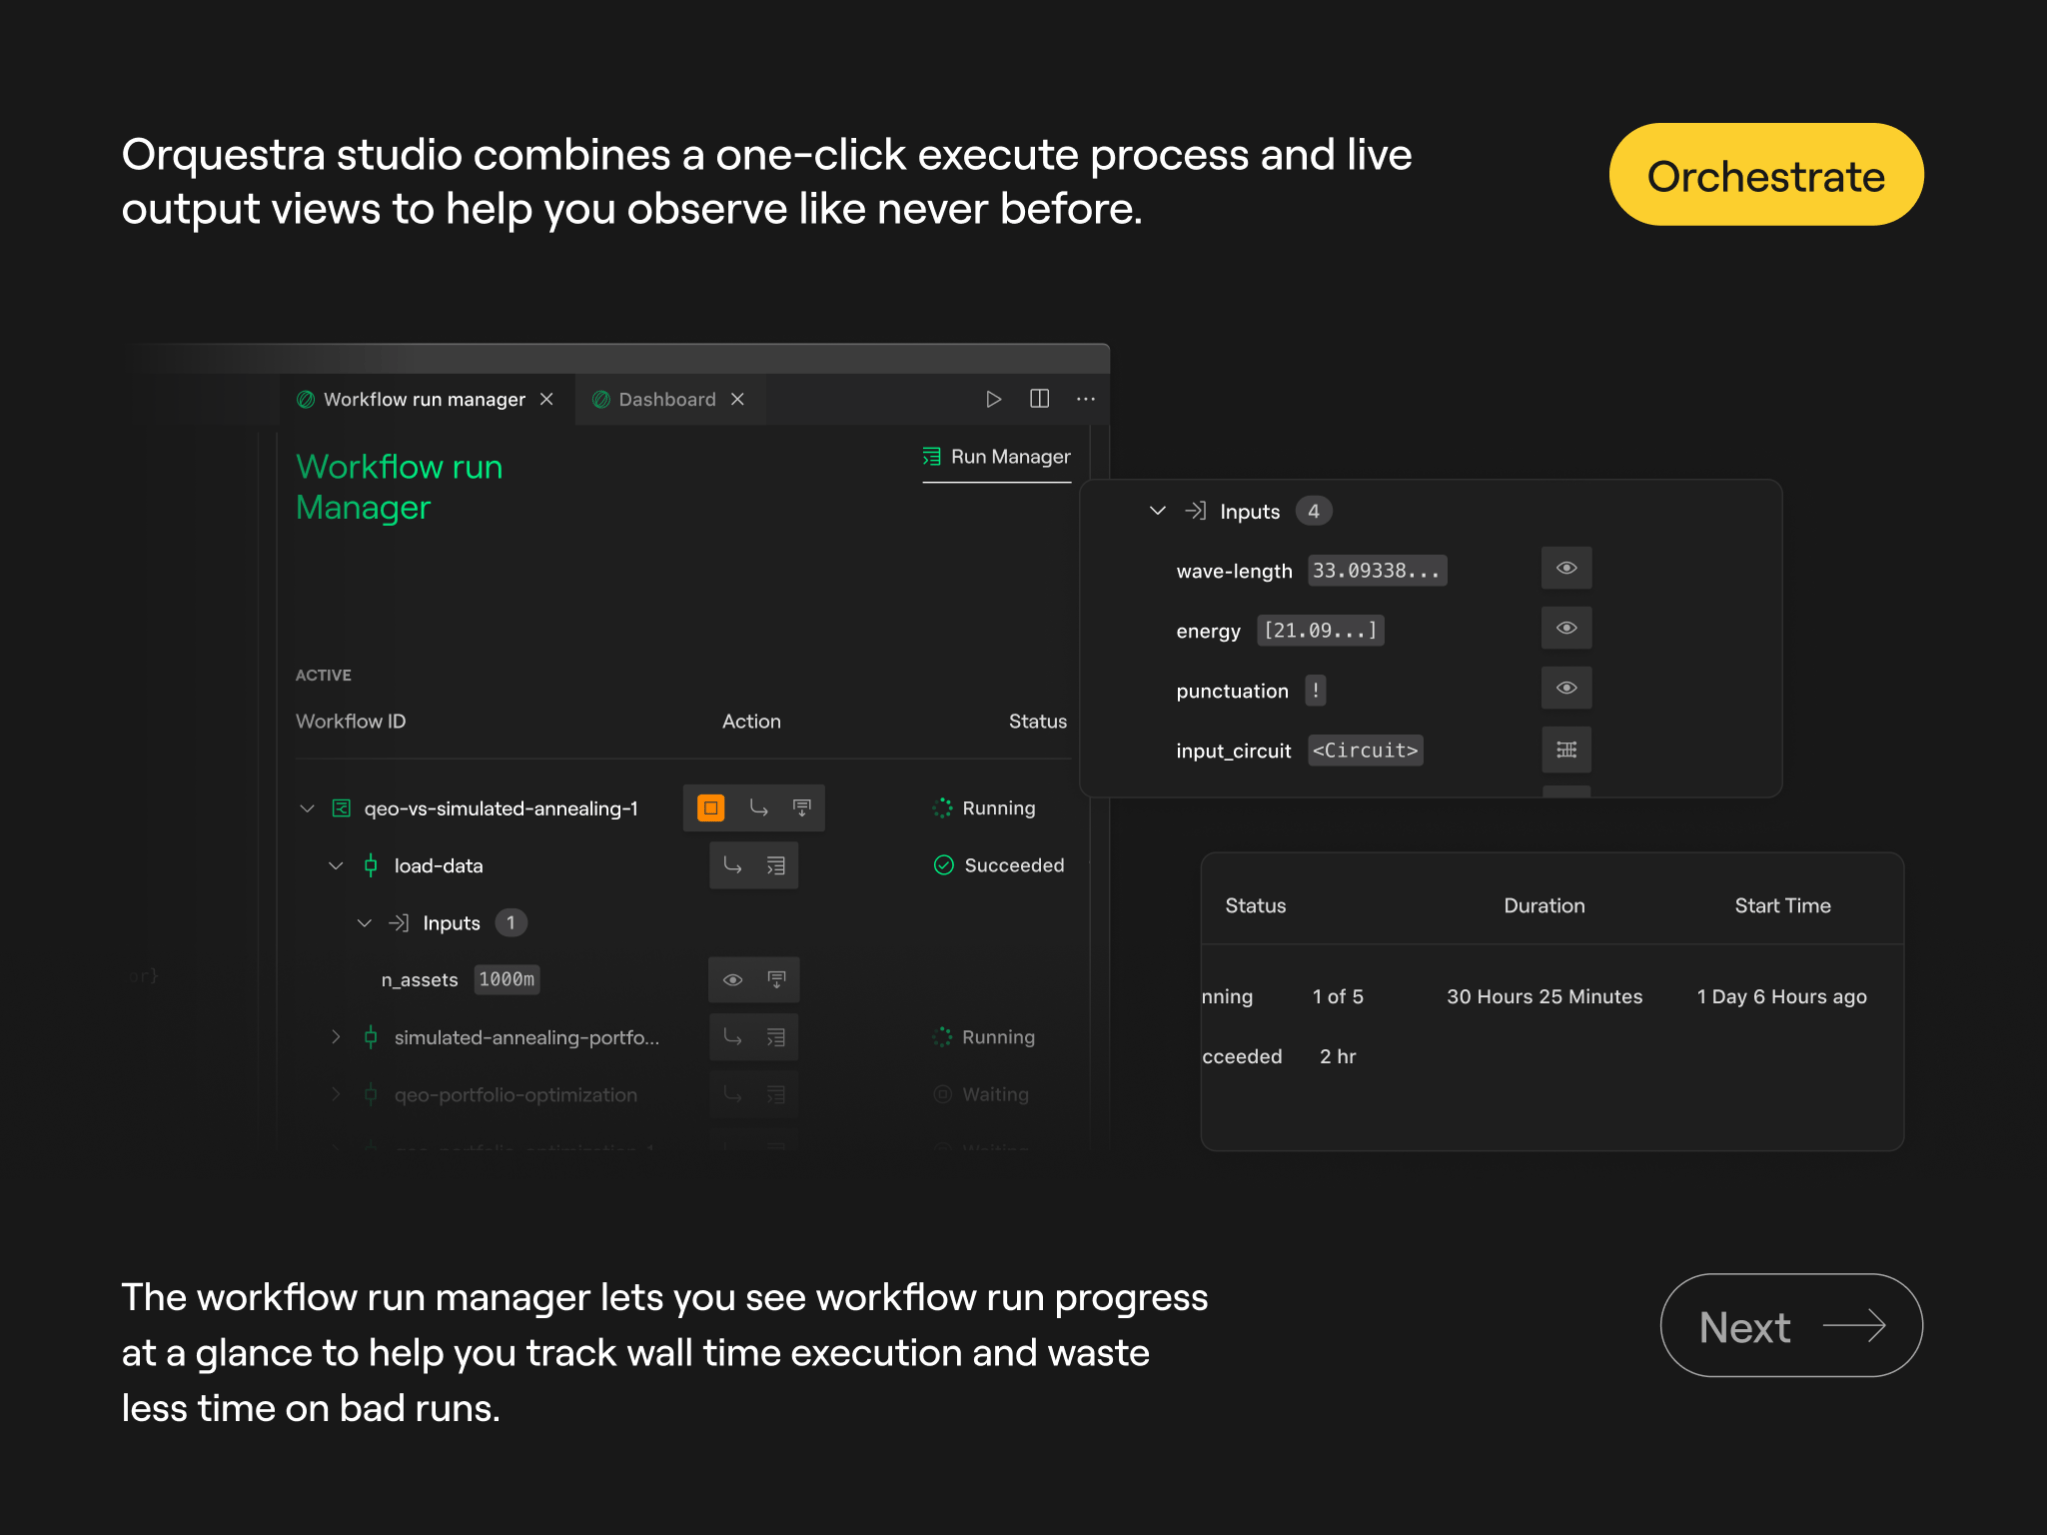The height and width of the screenshot is (1535, 2048).
Task: Stop the qeo-vs-simulated-annealing-1 workflow run
Action: [711, 807]
